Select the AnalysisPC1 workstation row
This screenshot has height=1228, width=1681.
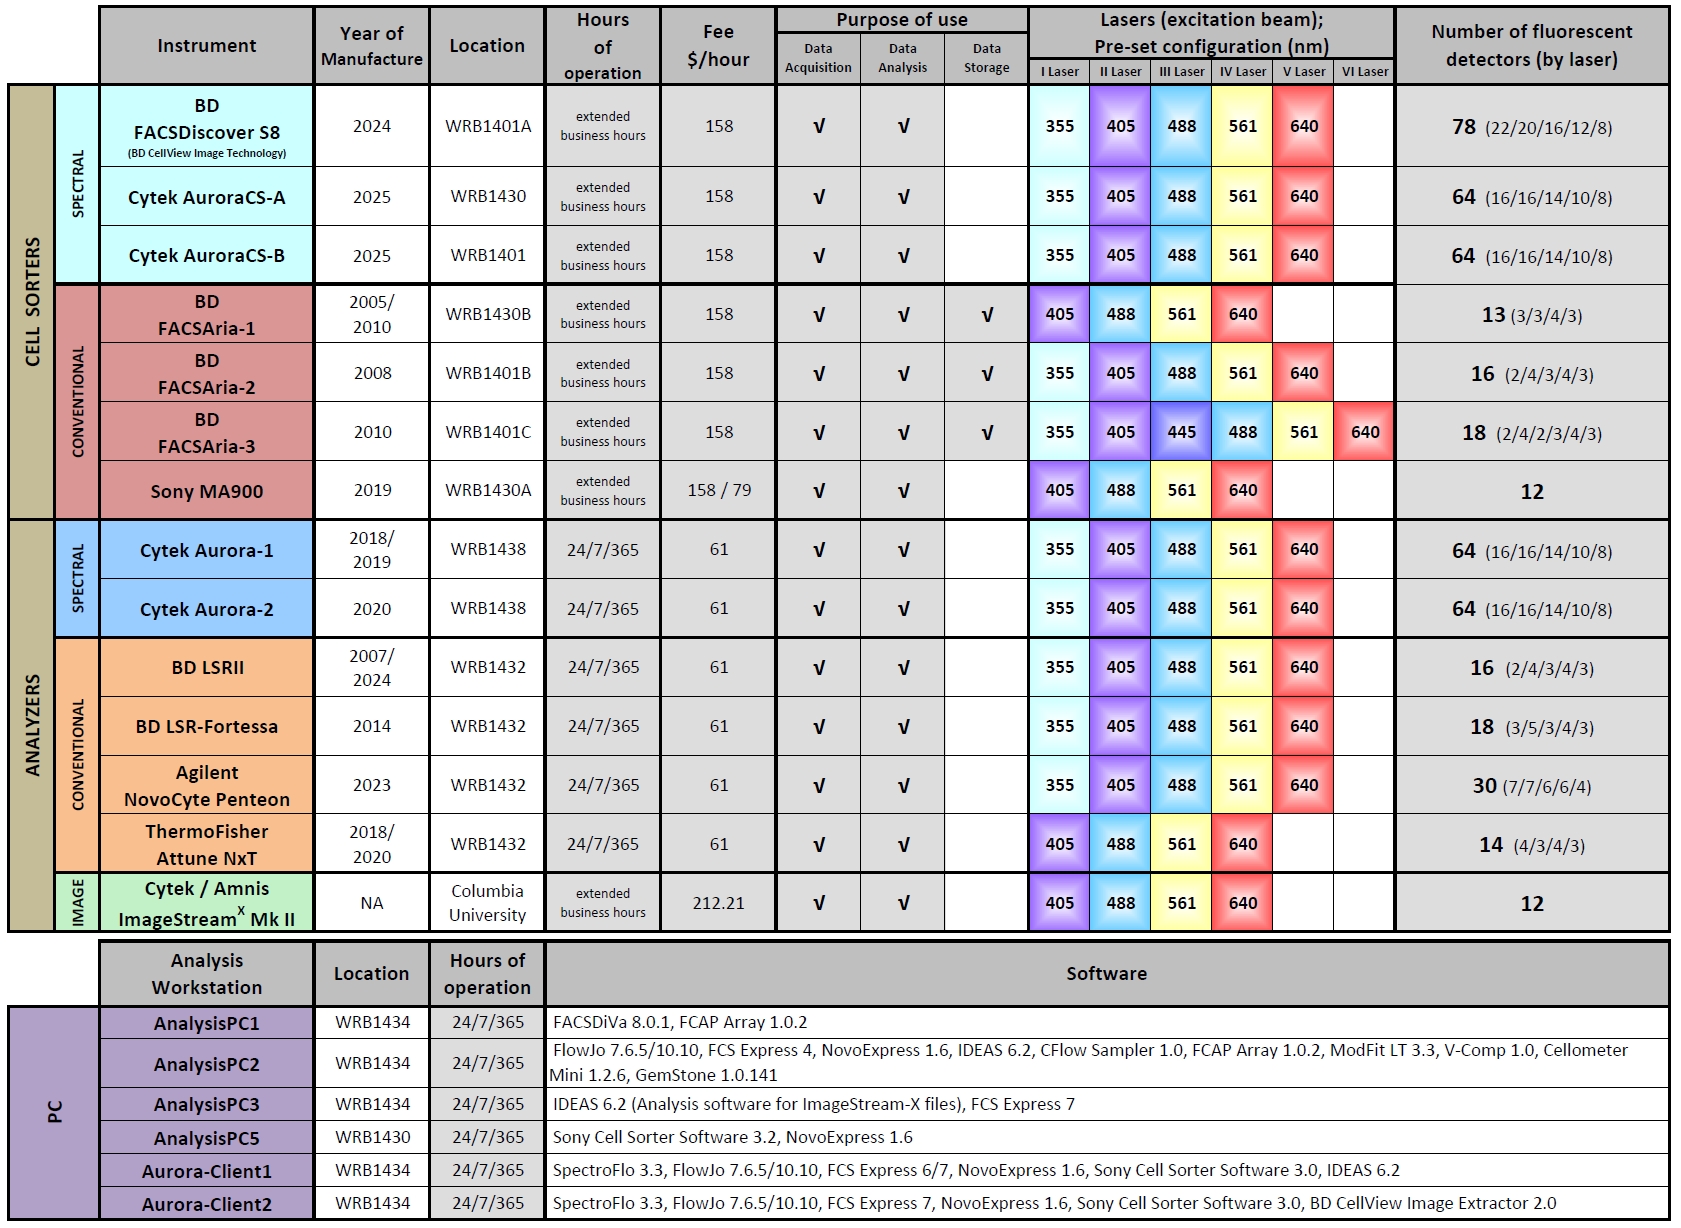click(206, 1023)
